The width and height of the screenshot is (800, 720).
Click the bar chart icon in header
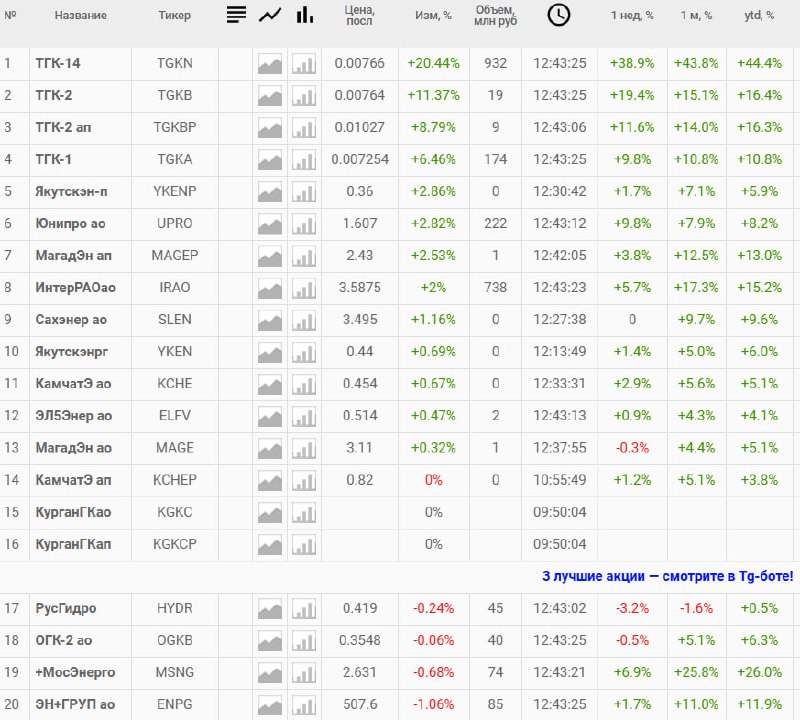(x=304, y=15)
